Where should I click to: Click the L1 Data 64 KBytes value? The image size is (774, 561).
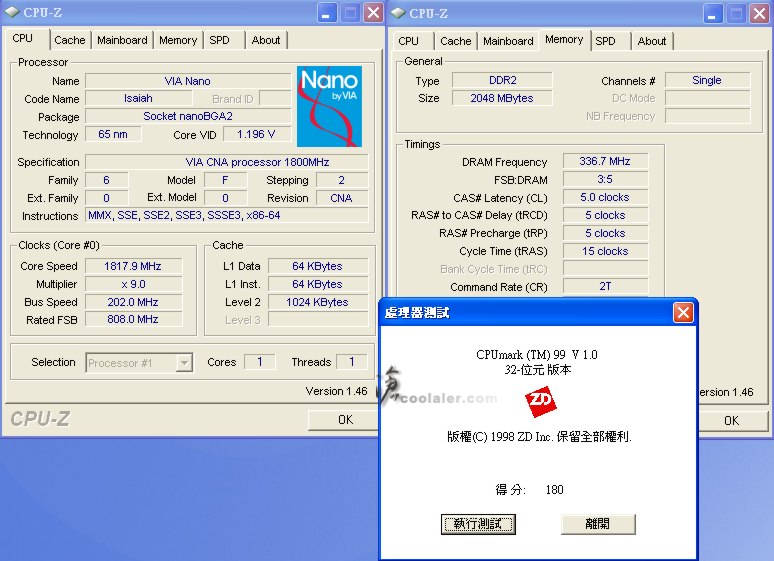(318, 266)
